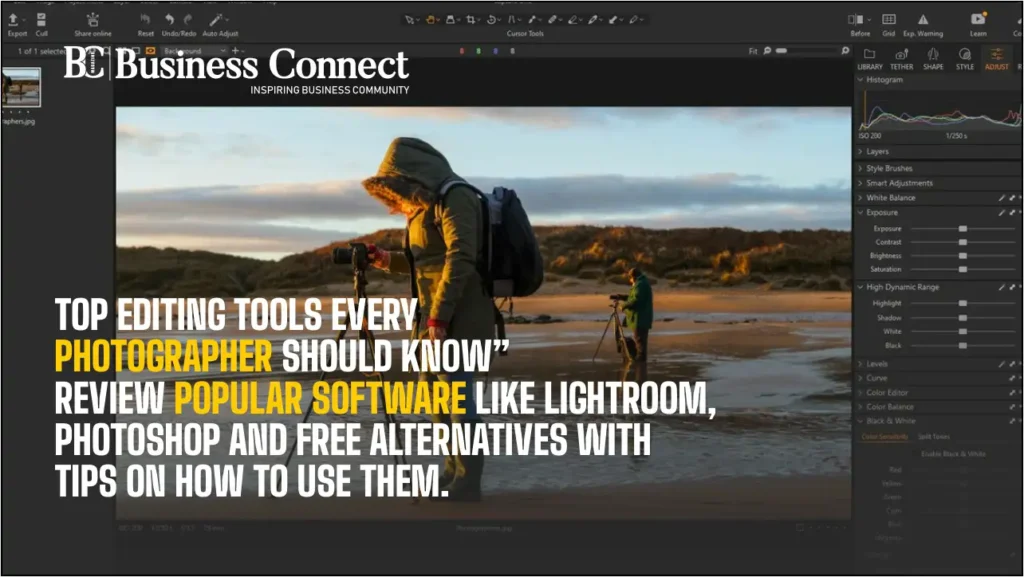Apply Auto Adjust from the toolbar
This screenshot has height=577, width=1024.
click(x=216, y=20)
